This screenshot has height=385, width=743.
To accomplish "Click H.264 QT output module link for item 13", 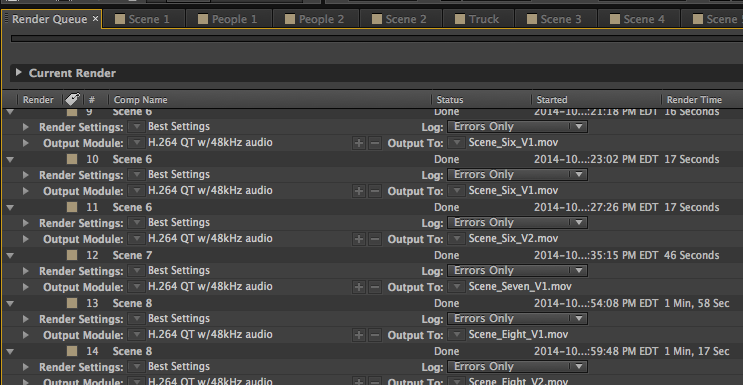I will tap(210, 334).
